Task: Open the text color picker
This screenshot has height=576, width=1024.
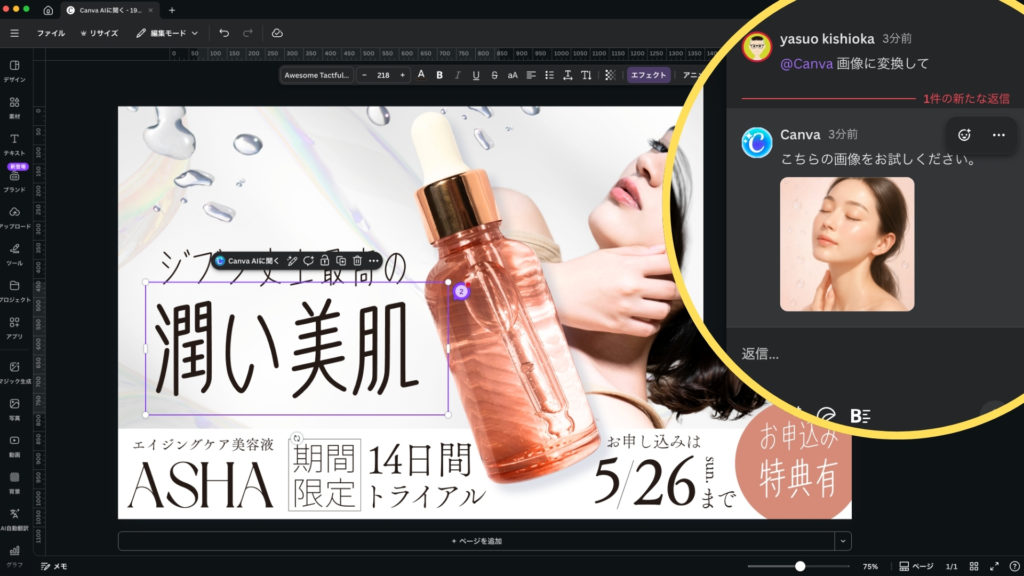Action: click(421, 75)
